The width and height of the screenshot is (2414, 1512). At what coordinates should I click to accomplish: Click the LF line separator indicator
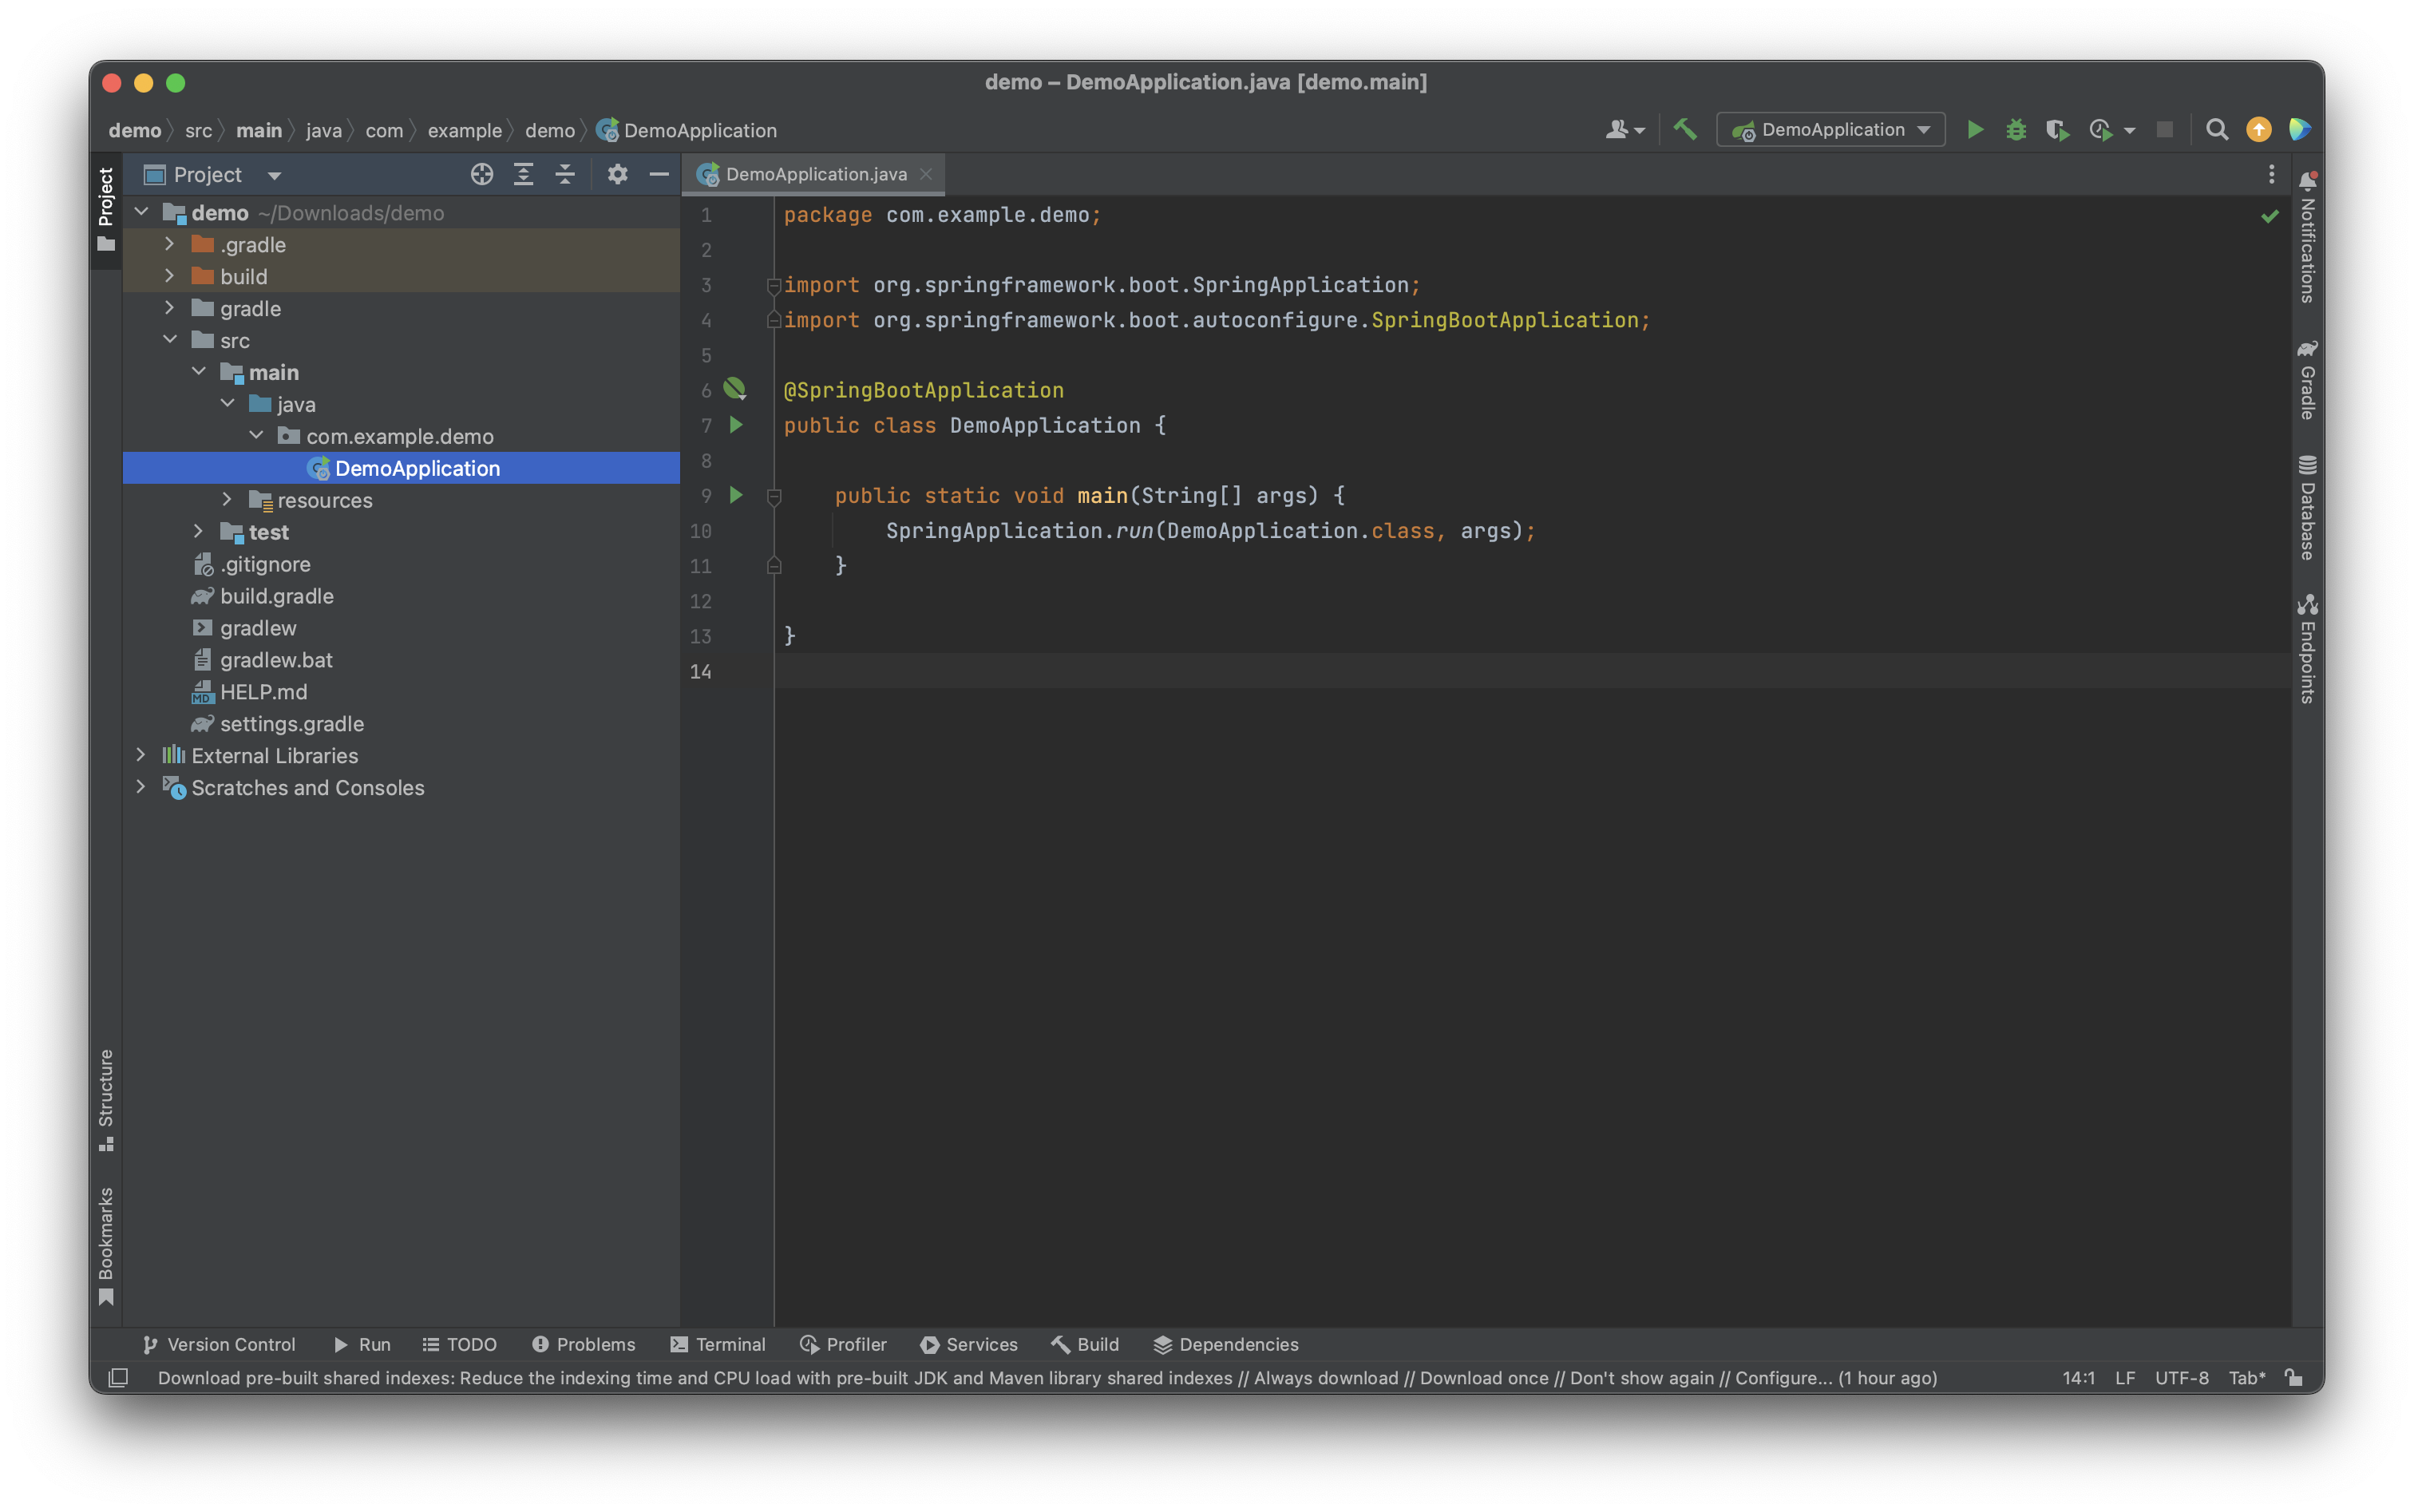click(x=2125, y=1378)
